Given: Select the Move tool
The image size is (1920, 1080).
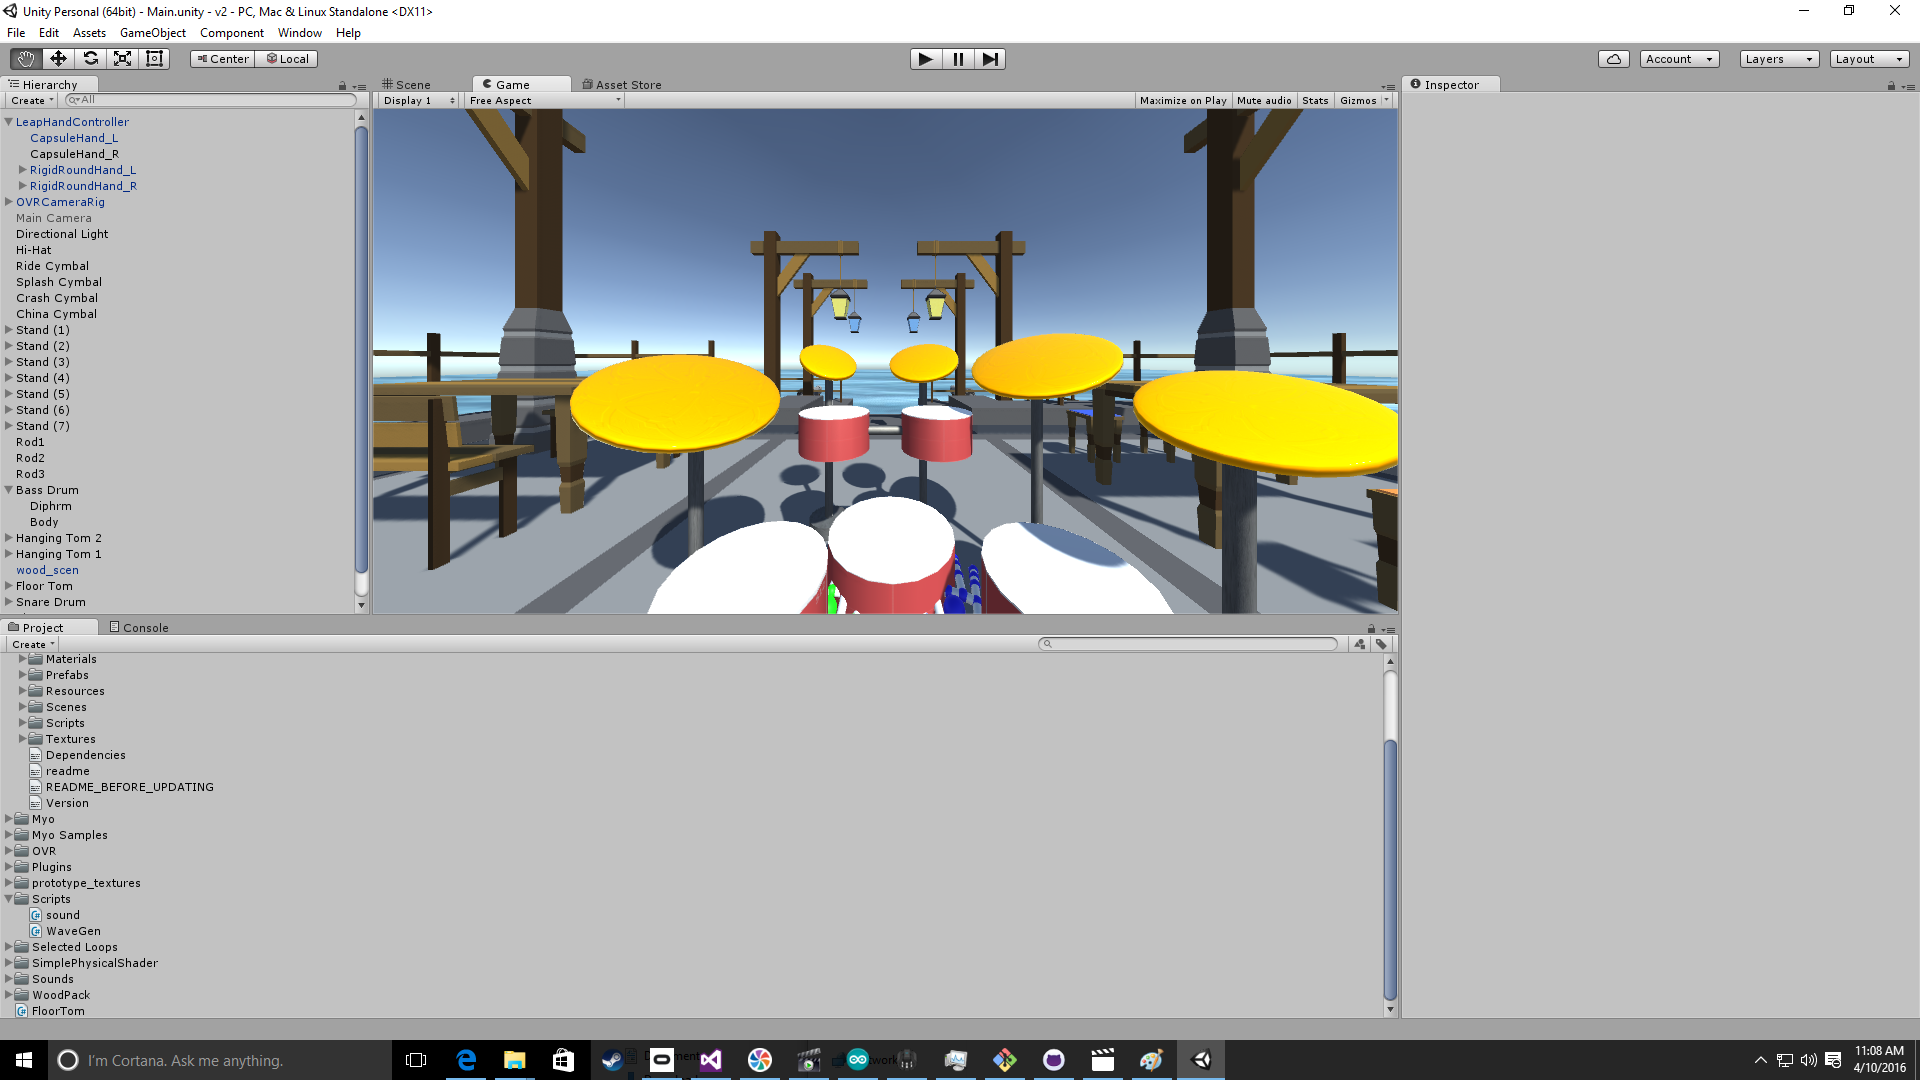Looking at the screenshot, I should point(58,59).
